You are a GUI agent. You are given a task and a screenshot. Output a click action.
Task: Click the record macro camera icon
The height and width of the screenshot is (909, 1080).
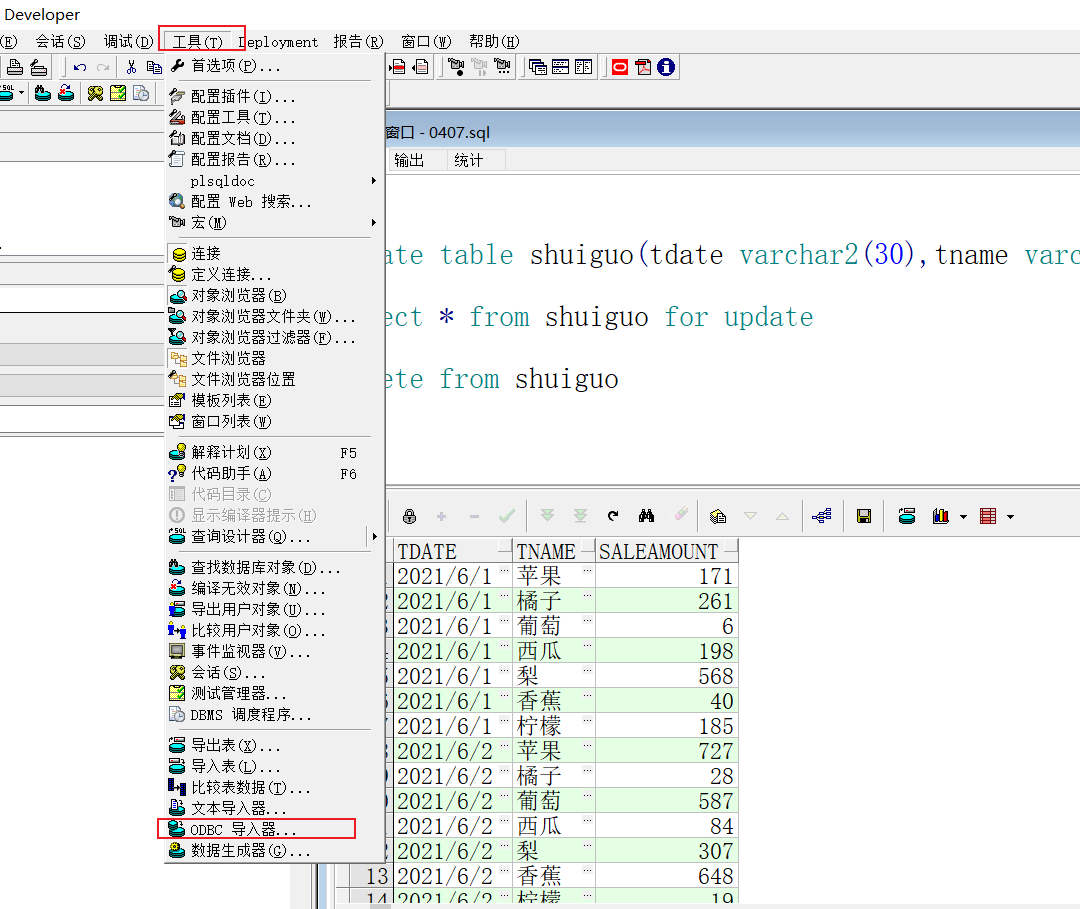[456, 67]
